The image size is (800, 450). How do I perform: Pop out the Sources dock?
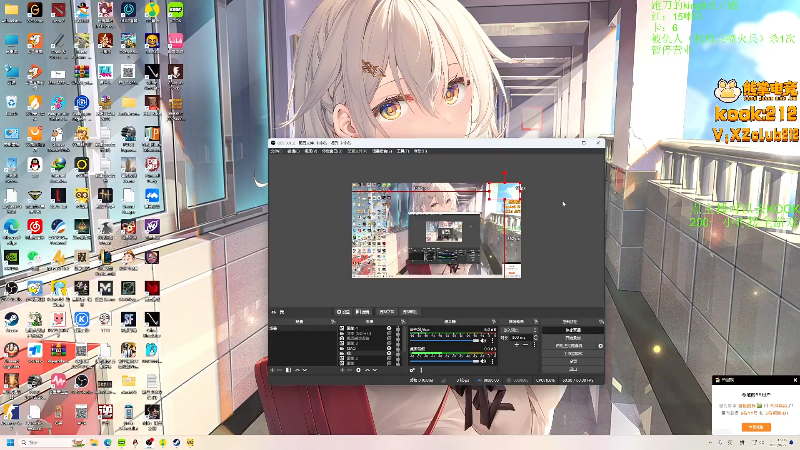403,321
